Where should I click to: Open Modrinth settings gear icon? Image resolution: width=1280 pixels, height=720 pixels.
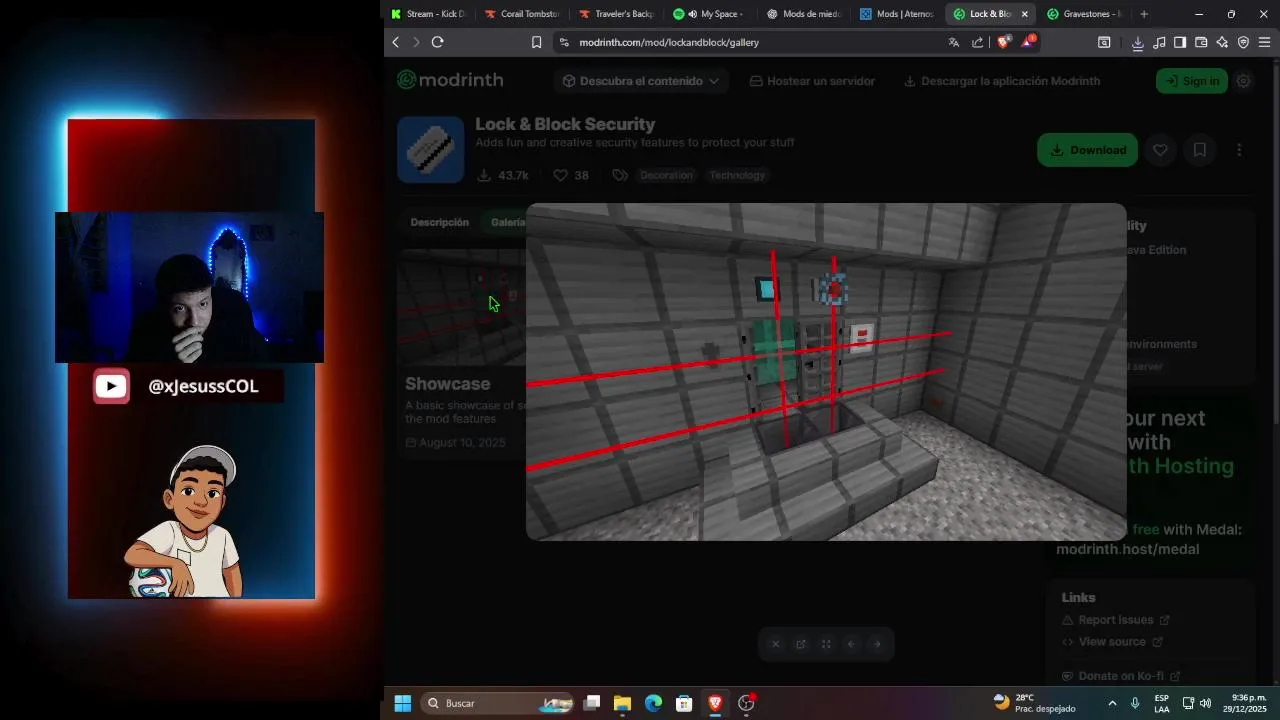1244,81
